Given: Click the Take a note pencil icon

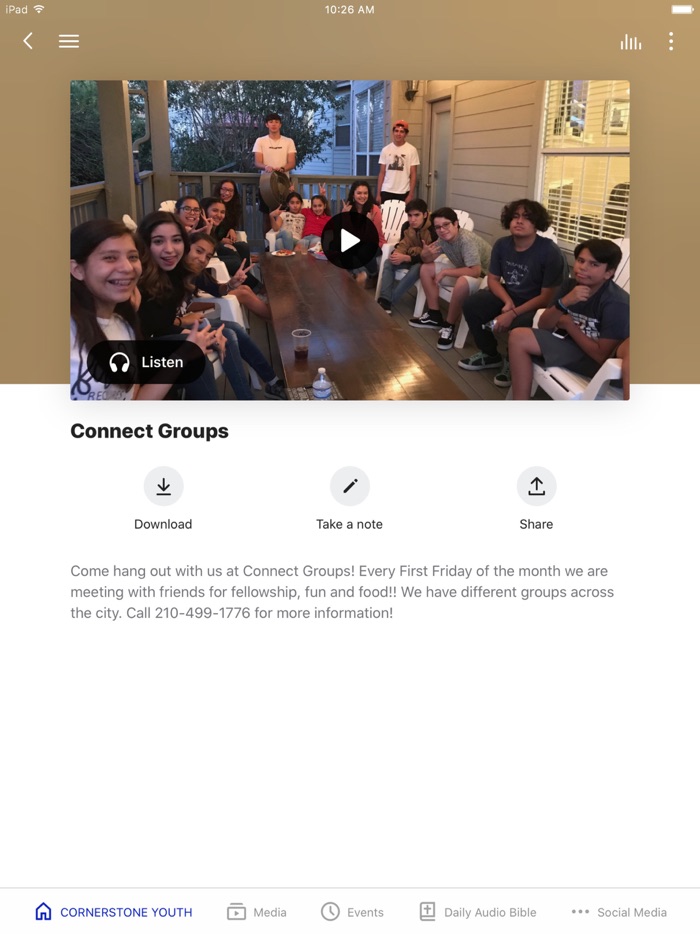Looking at the screenshot, I should (x=350, y=486).
